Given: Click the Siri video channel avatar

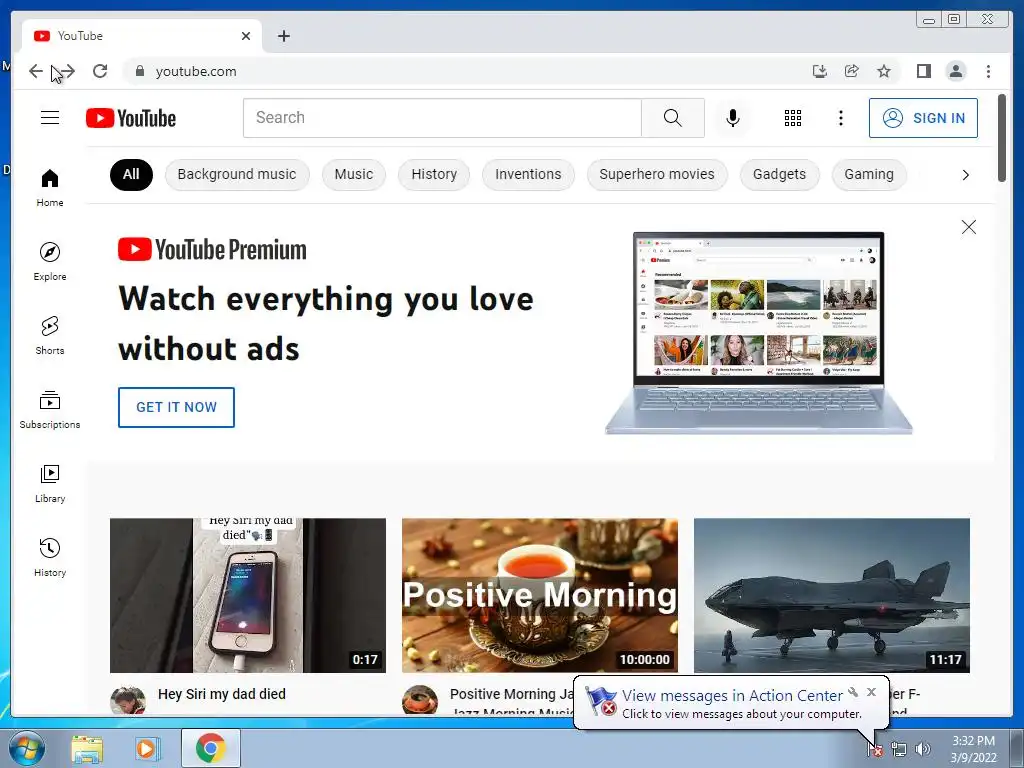Looking at the screenshot, I should coord(128,701).
